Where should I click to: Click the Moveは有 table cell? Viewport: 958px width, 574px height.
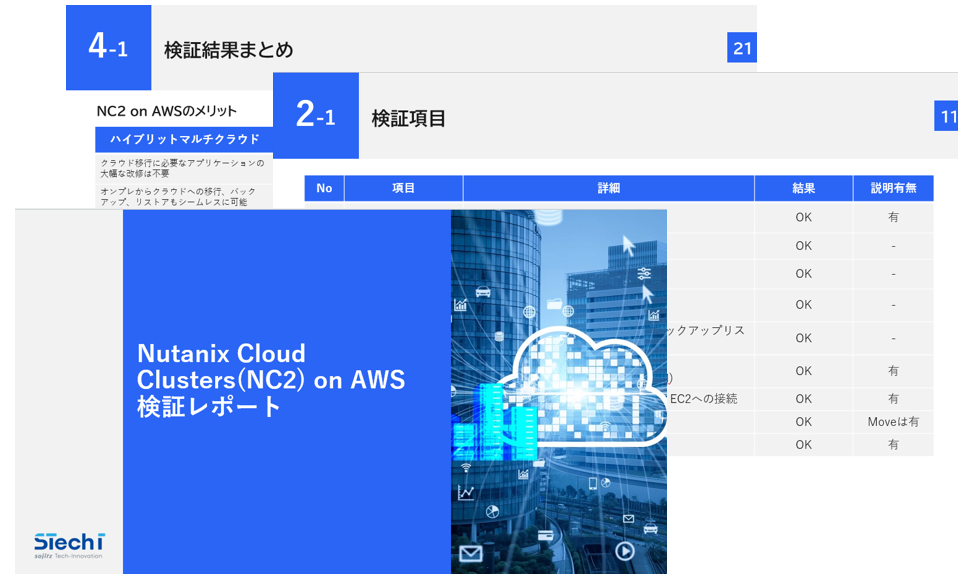[893, 422]
